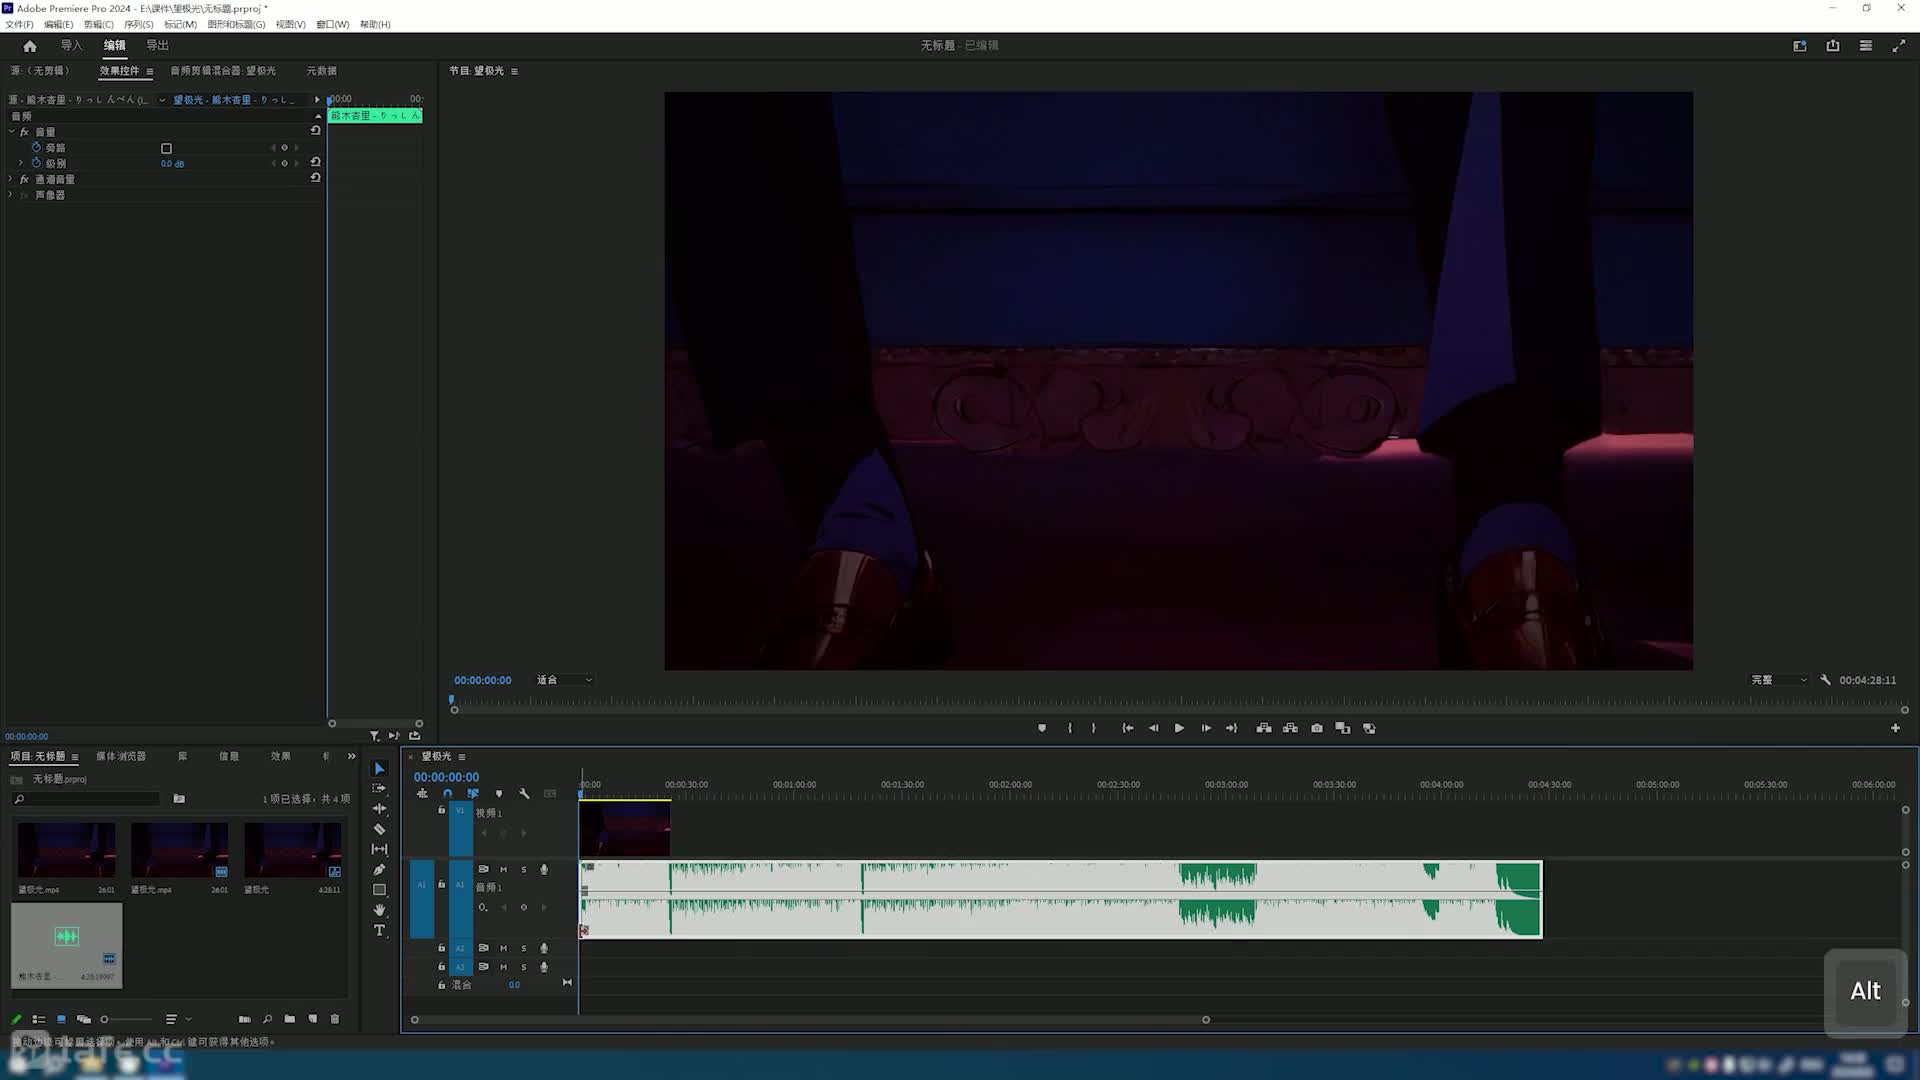Image resolution: width=1920 pixels, height=1080 pixels.
Task: Select the Pen tool
Action: tap(379, 870)
